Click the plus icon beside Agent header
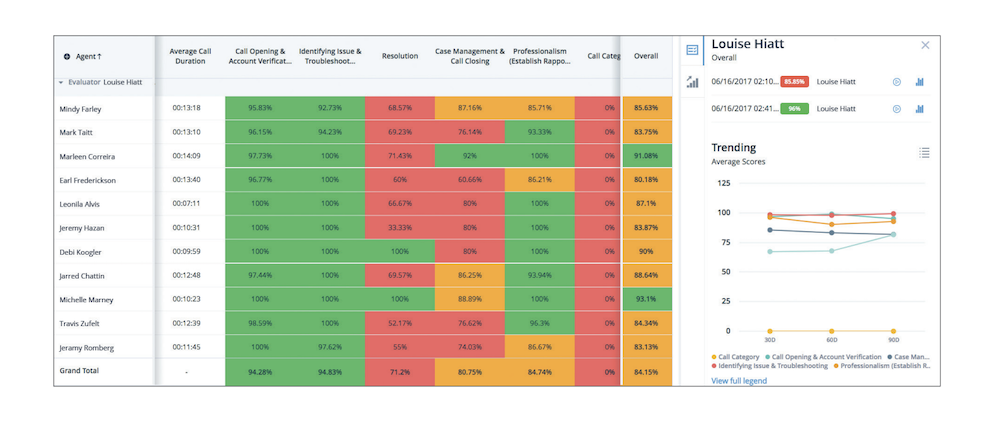This screenshot has width=1000, height=447. [x=67, y=57]
